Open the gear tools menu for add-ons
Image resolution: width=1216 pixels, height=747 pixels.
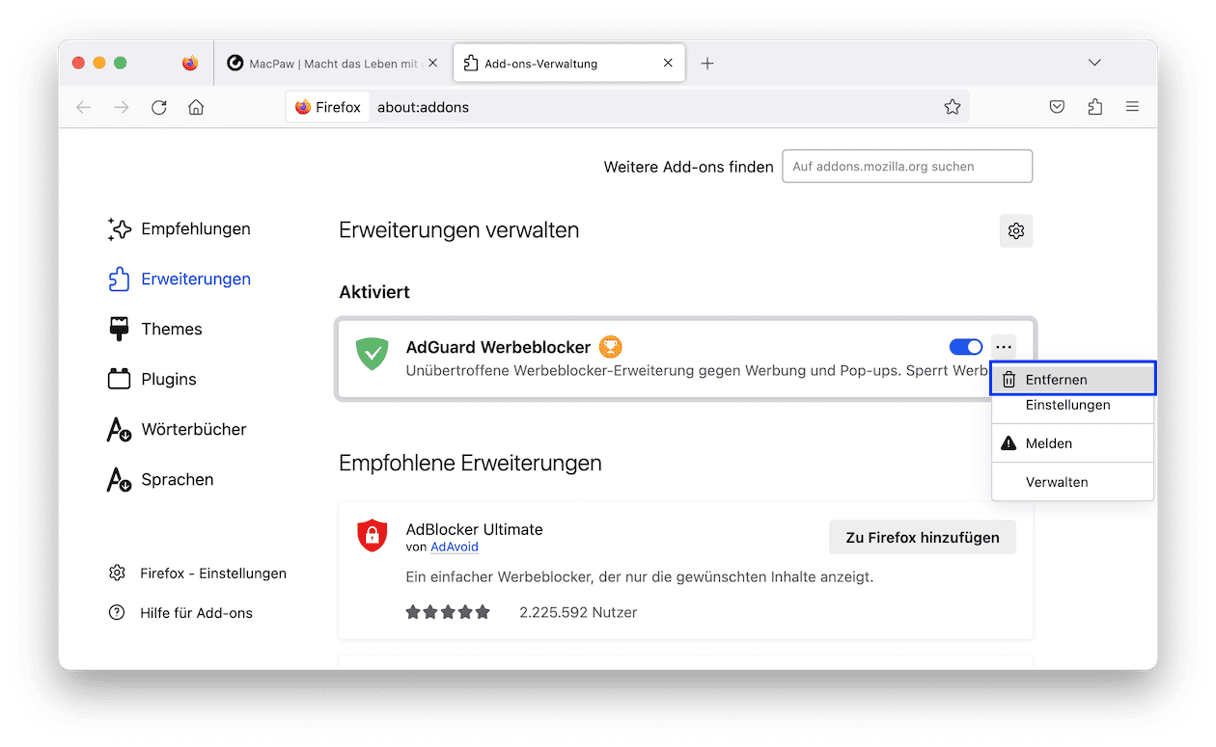(x=1016, y=231)
